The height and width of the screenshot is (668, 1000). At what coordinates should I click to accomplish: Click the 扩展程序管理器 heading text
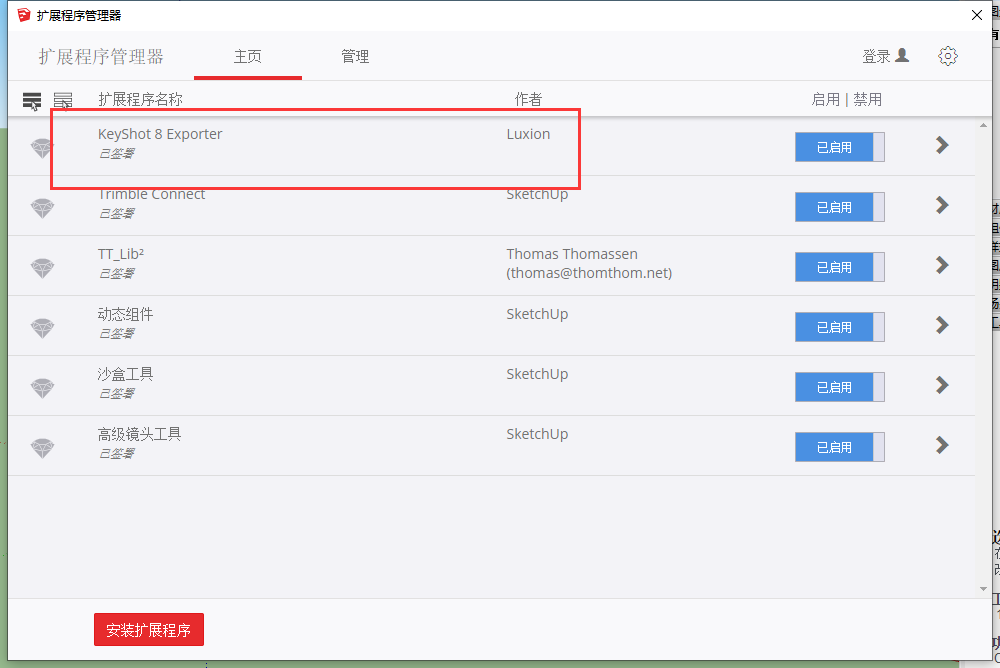coord(101,57)
